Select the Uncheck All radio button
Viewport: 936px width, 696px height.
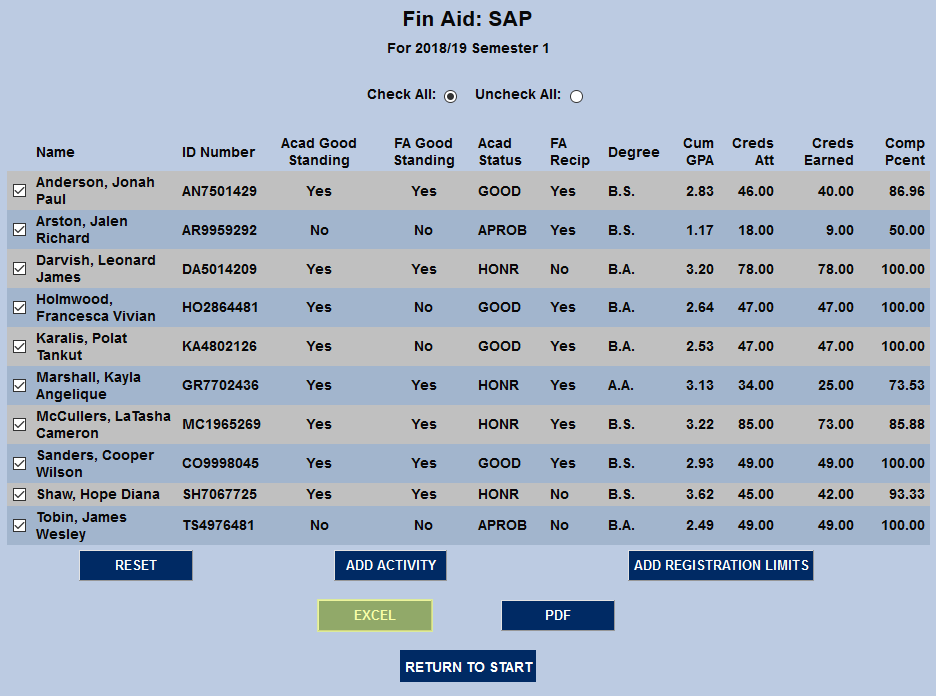tap(576, 95)
